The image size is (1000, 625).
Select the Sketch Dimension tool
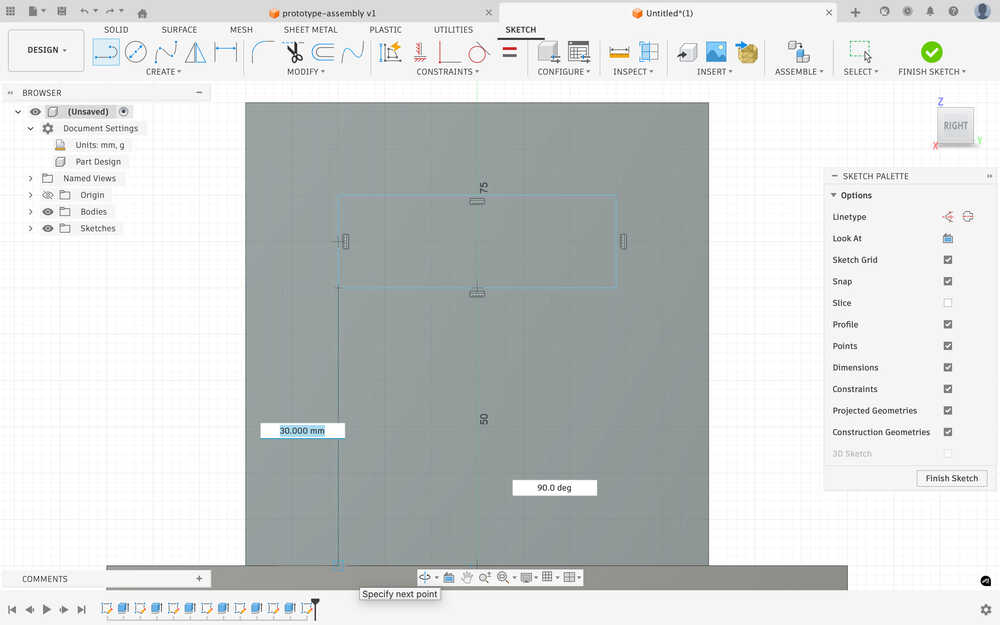225,52
